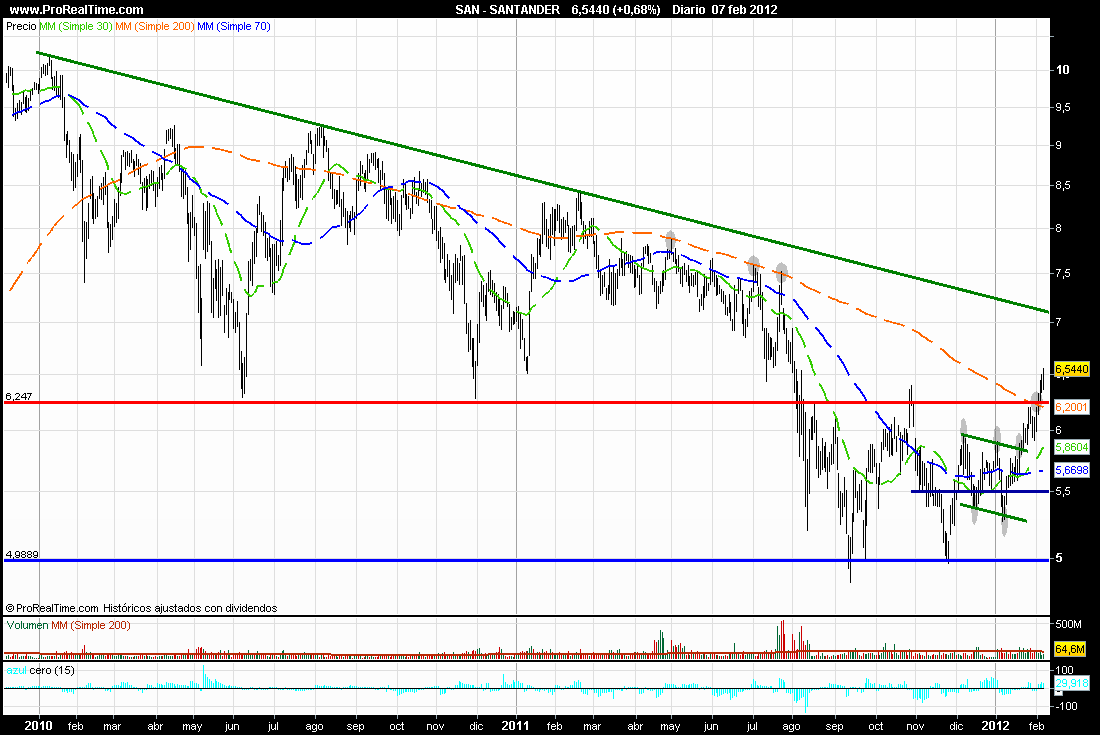Open MM (Simple 70) indicator settings

point(234,27)
